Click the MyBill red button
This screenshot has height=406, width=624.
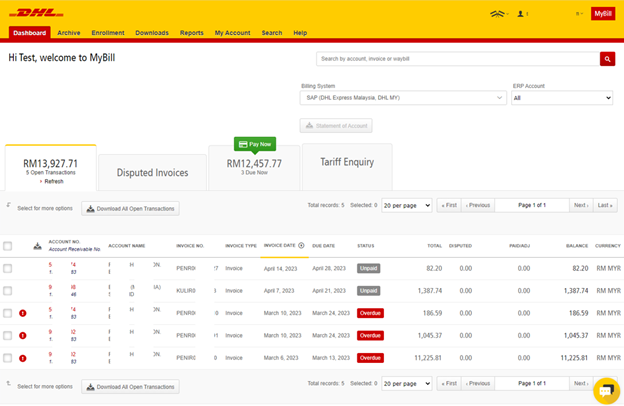(x=603, y=14)
